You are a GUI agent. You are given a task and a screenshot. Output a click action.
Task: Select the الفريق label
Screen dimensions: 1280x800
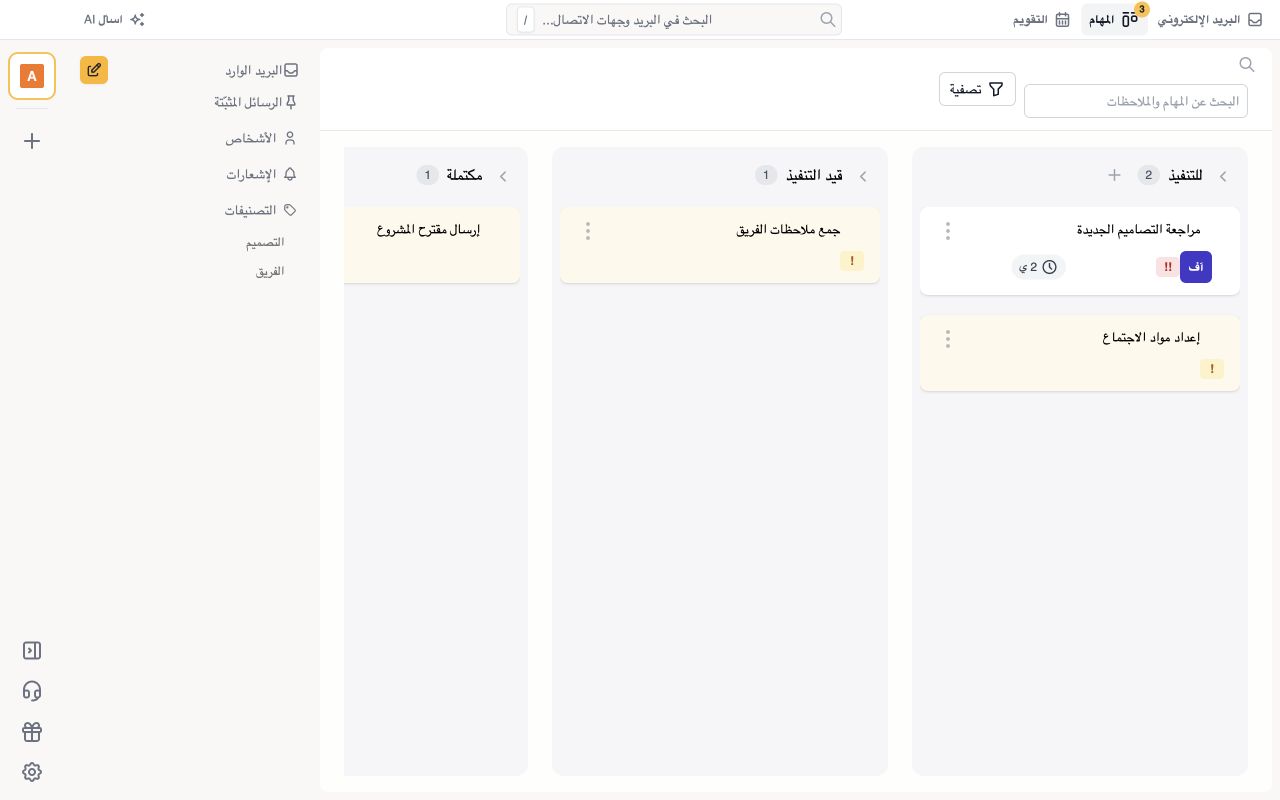pos(270,271)
